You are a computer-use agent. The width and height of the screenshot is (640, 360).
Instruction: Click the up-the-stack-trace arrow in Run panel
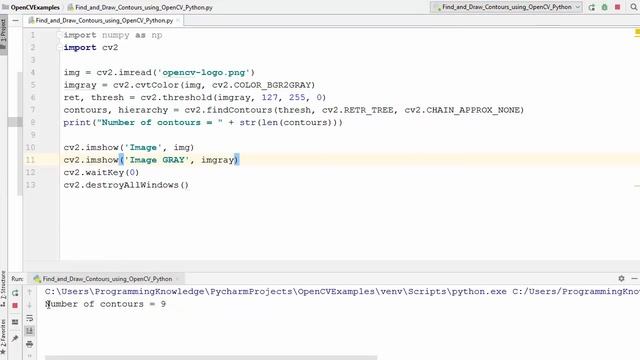29,292
